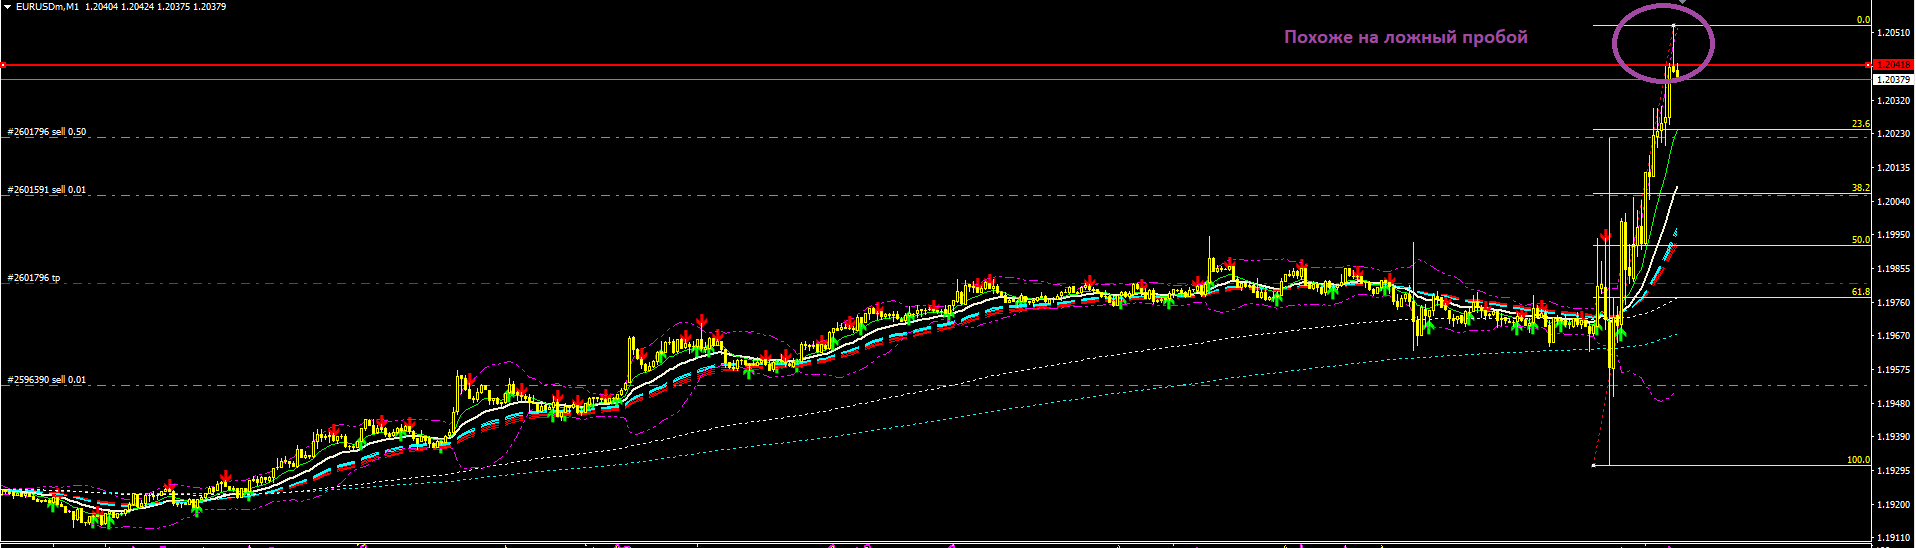Click the 1.19670 price scale value
The image size is (1916, 548).
pos(1894,336)
